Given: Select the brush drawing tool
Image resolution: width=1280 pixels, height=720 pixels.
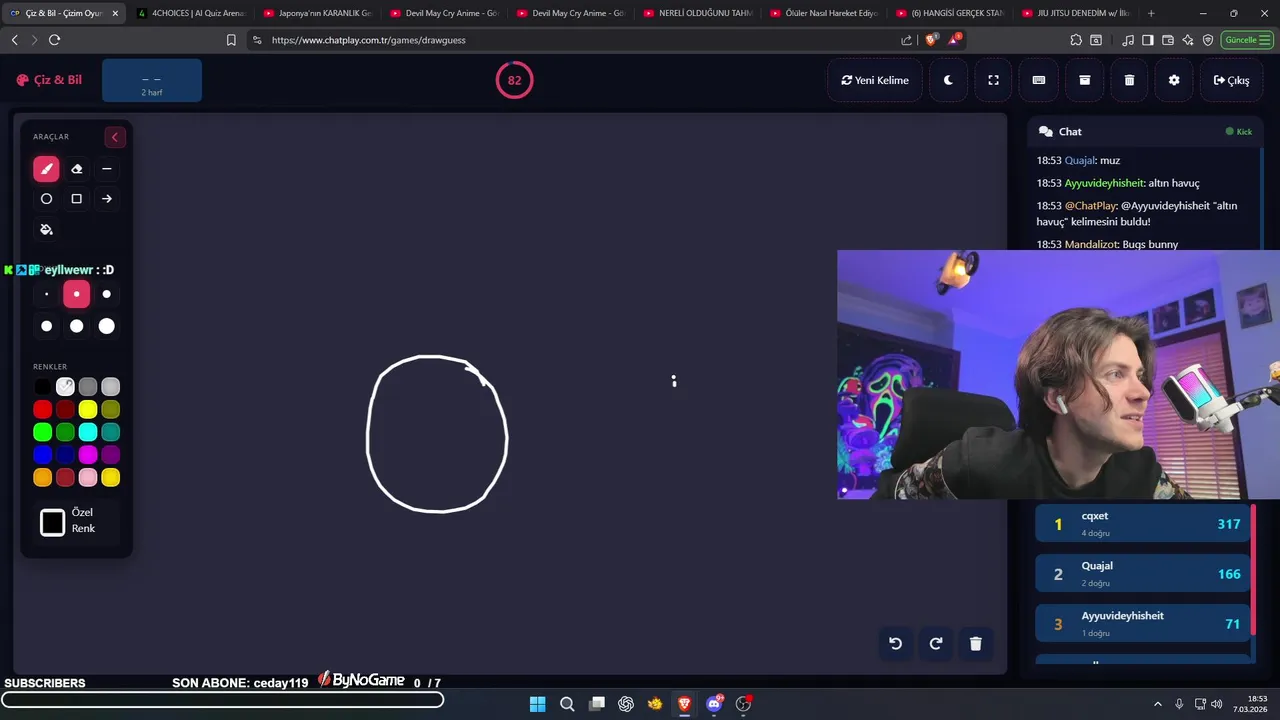Looking at the screenshot, I should pos(46,169).
